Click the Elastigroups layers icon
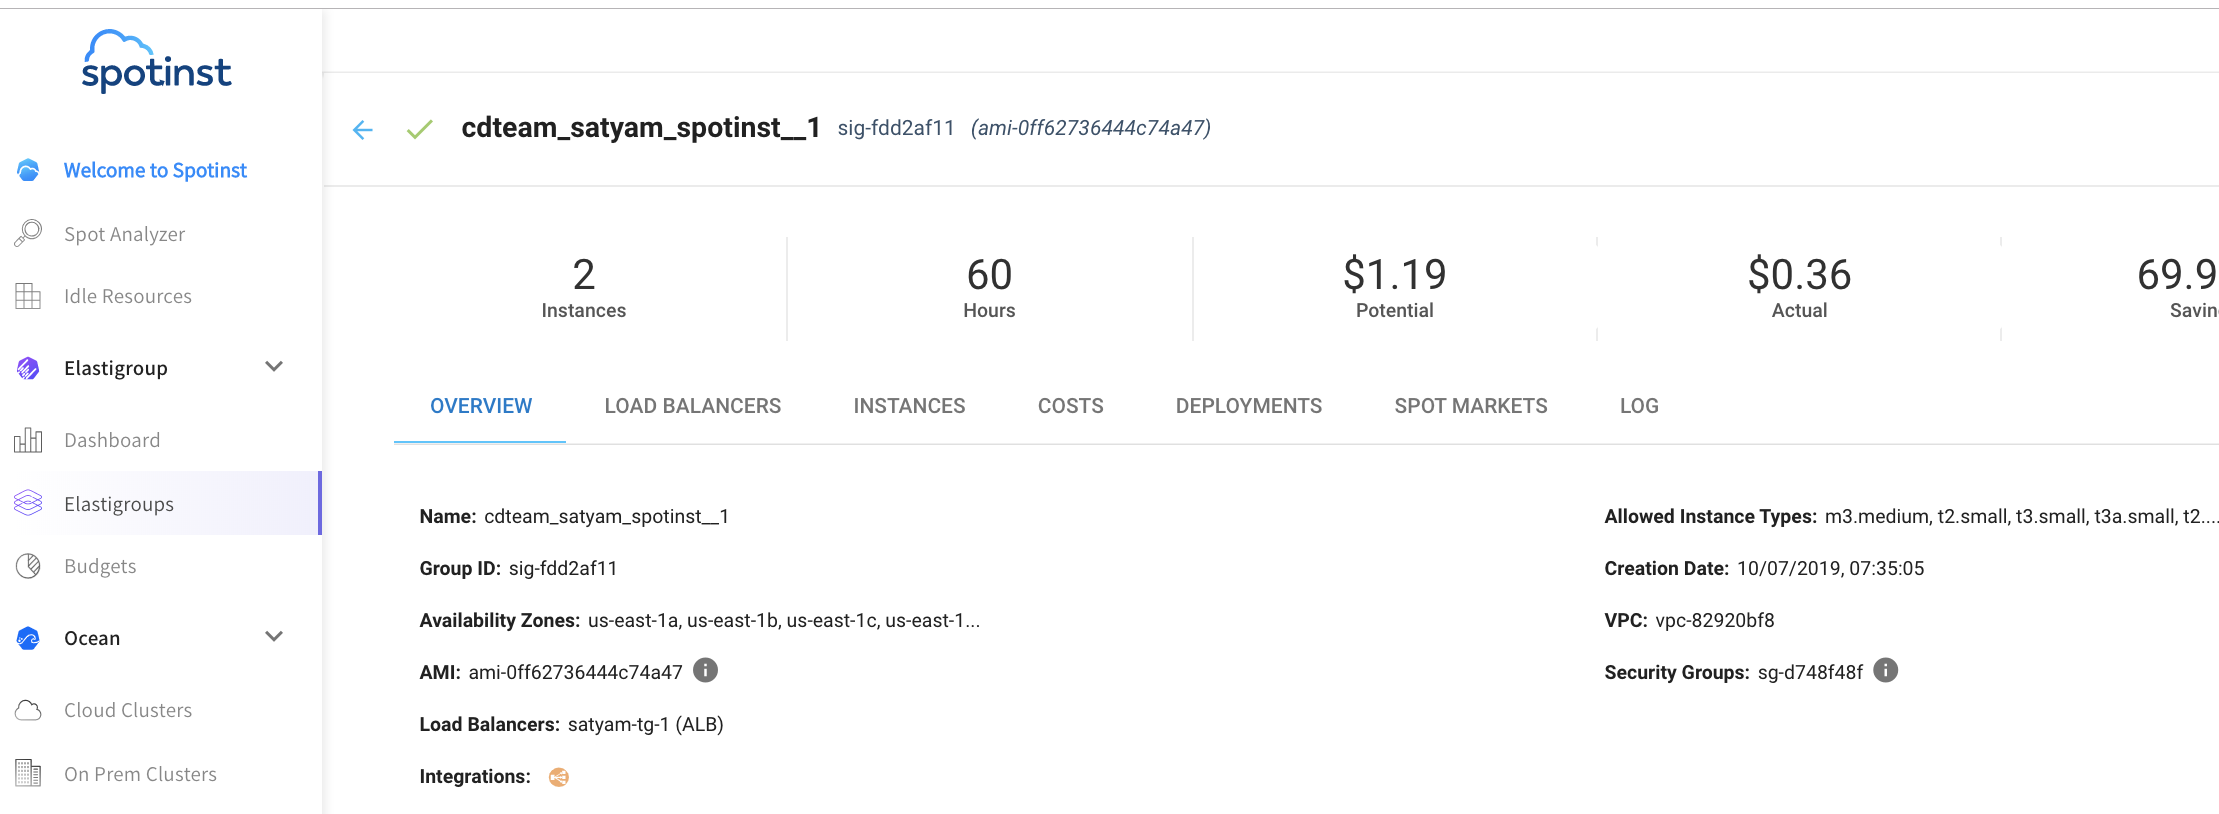2219x814 pixels. pos(28,503)
